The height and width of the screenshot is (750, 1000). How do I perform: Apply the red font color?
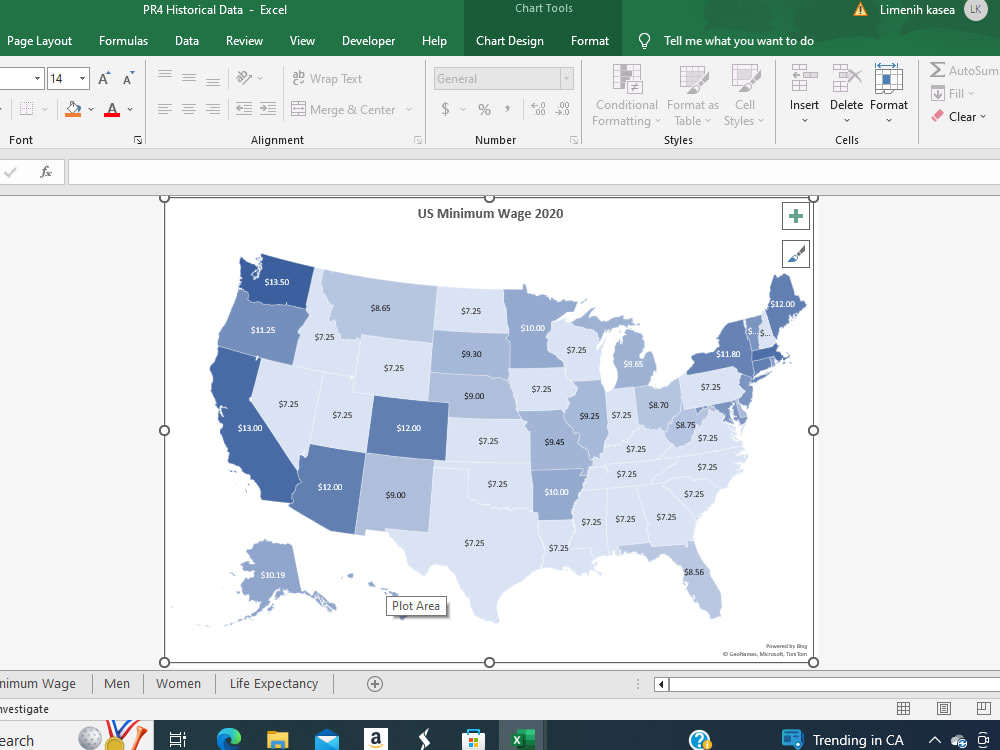[x=112, y=109]
